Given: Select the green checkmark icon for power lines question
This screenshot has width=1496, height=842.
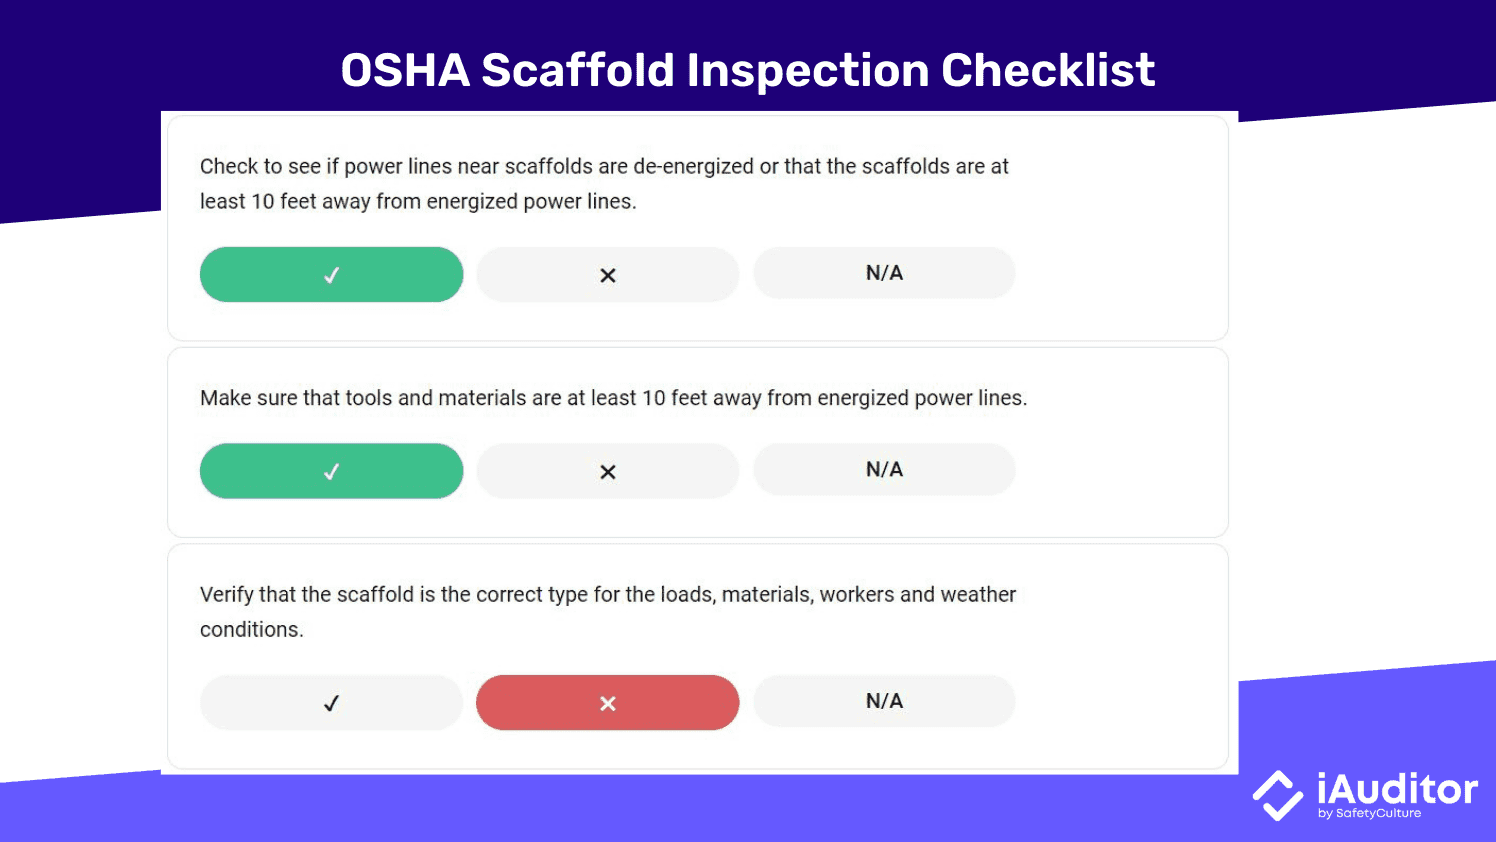Looking at the screenshot, I should click(x=331, y=274).
